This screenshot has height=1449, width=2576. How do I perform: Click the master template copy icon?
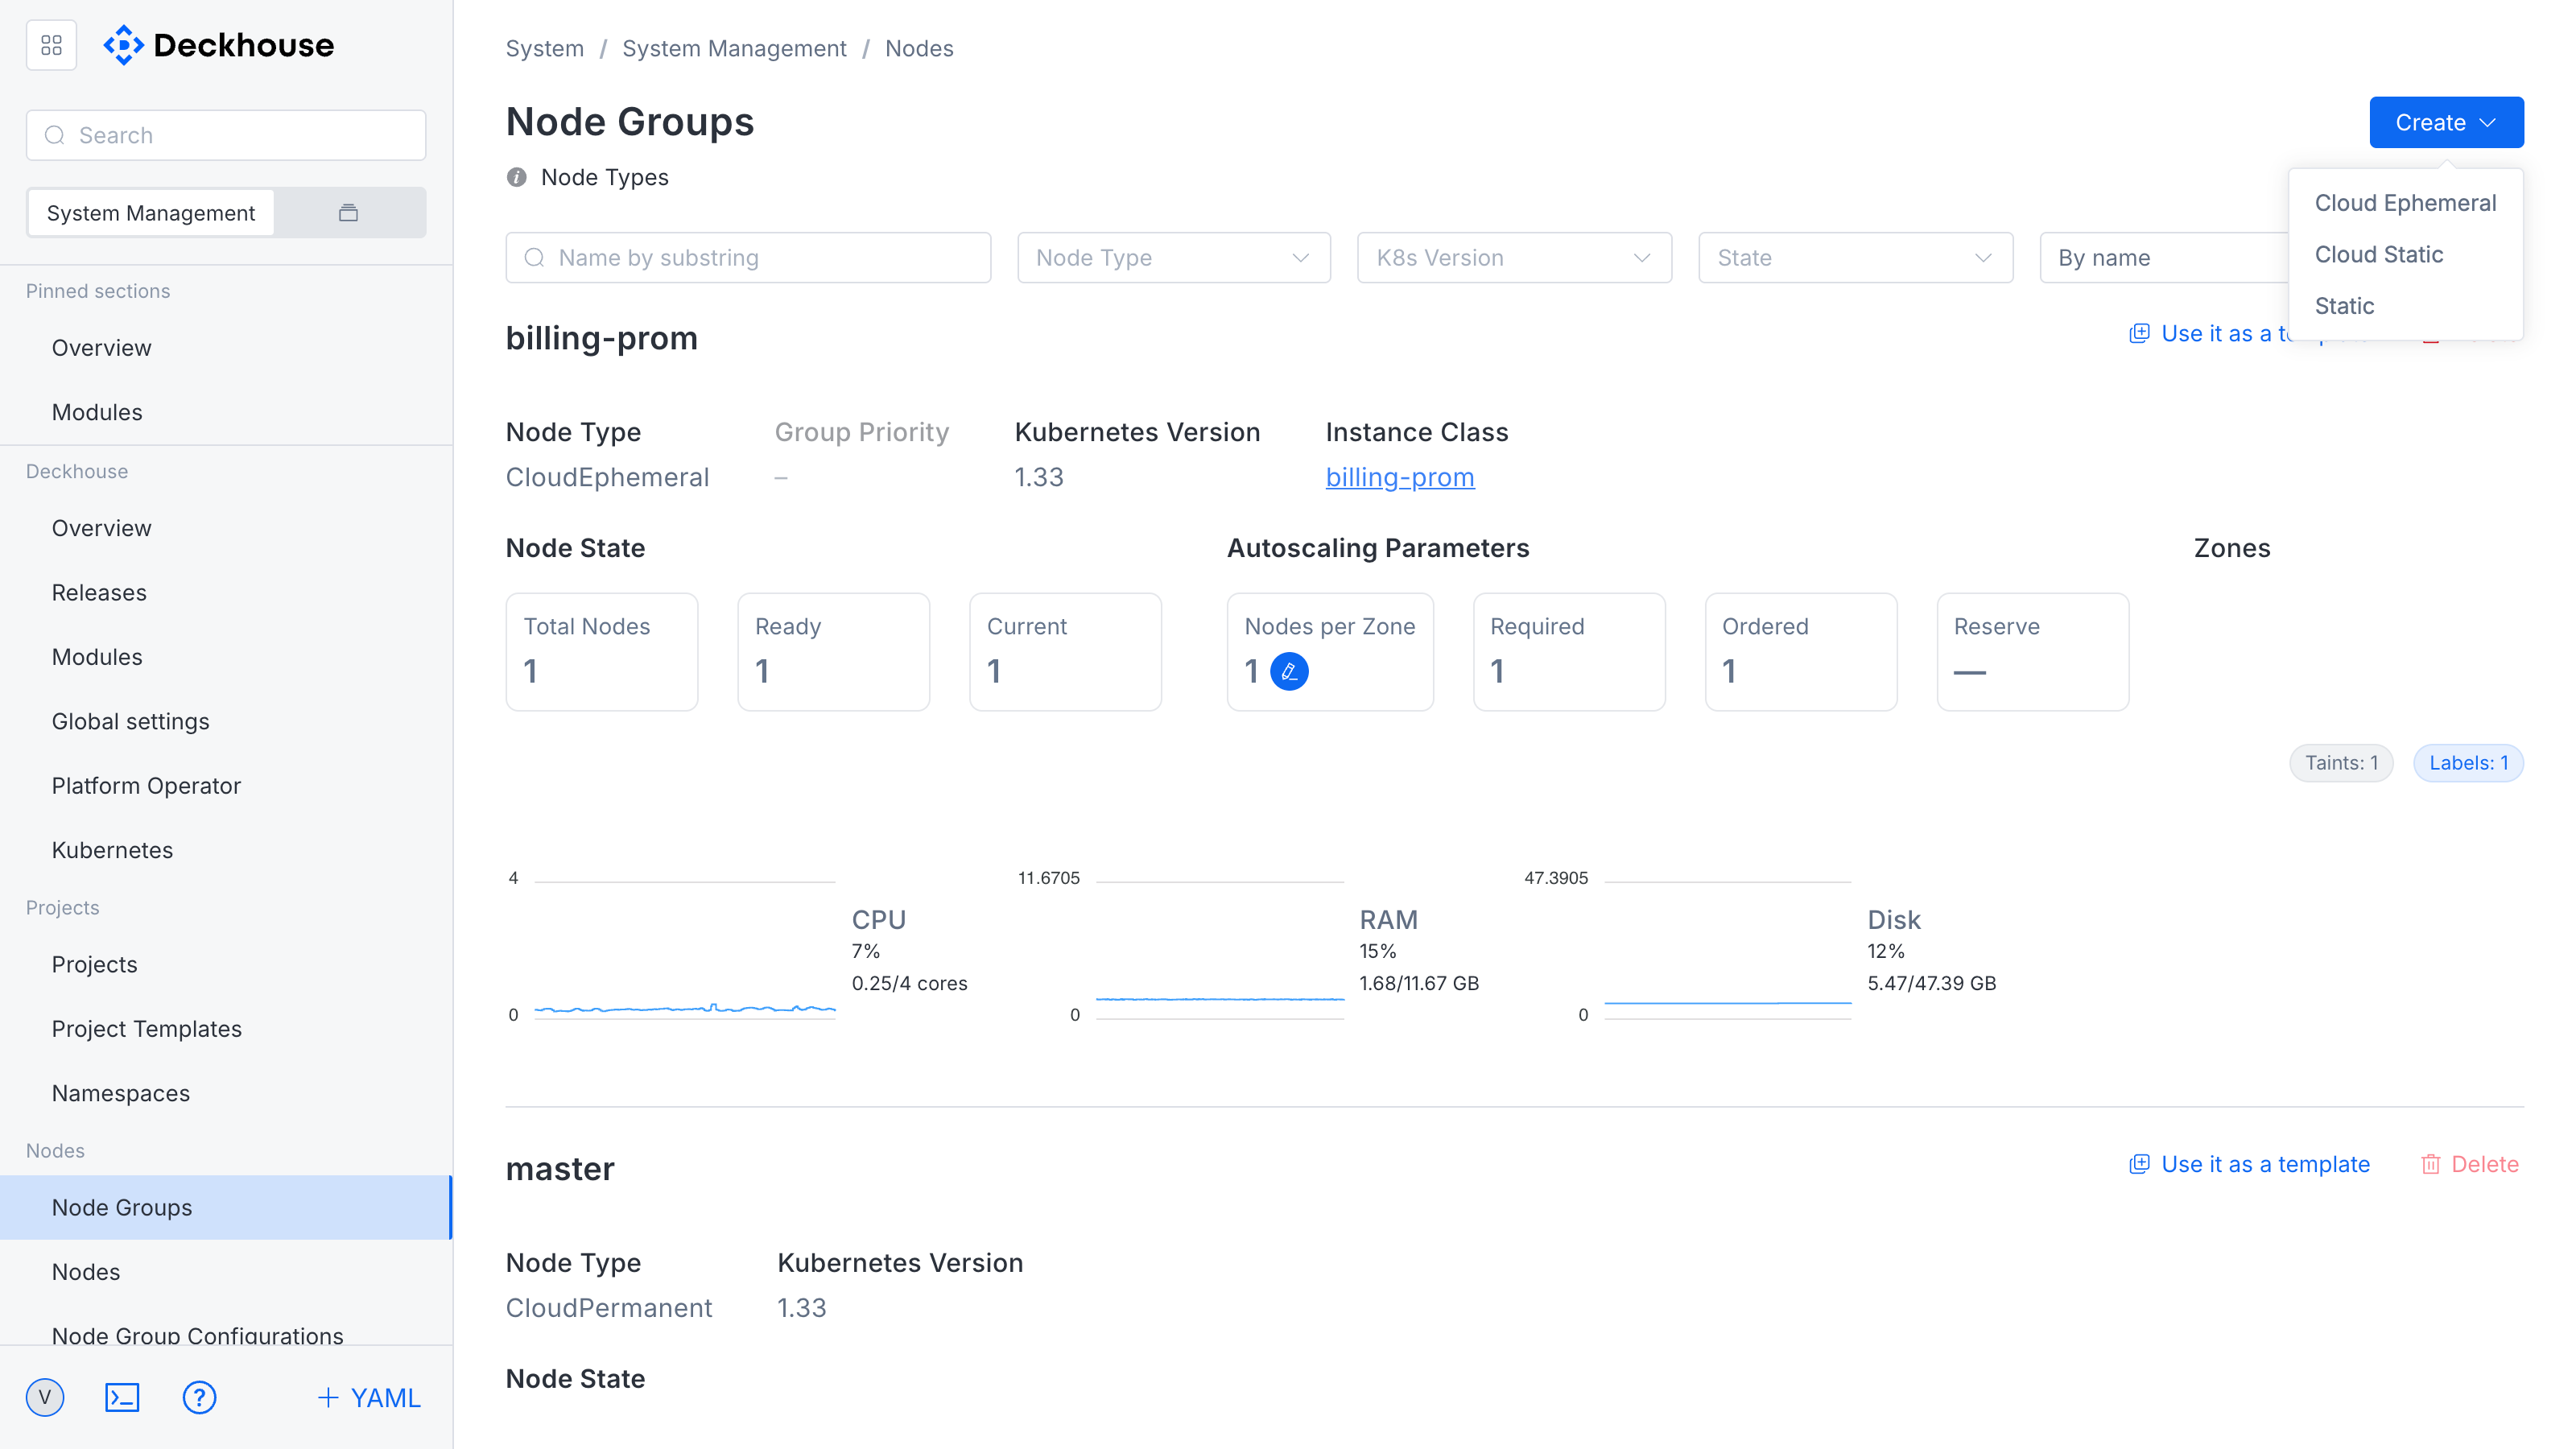click(2139, 1164)
